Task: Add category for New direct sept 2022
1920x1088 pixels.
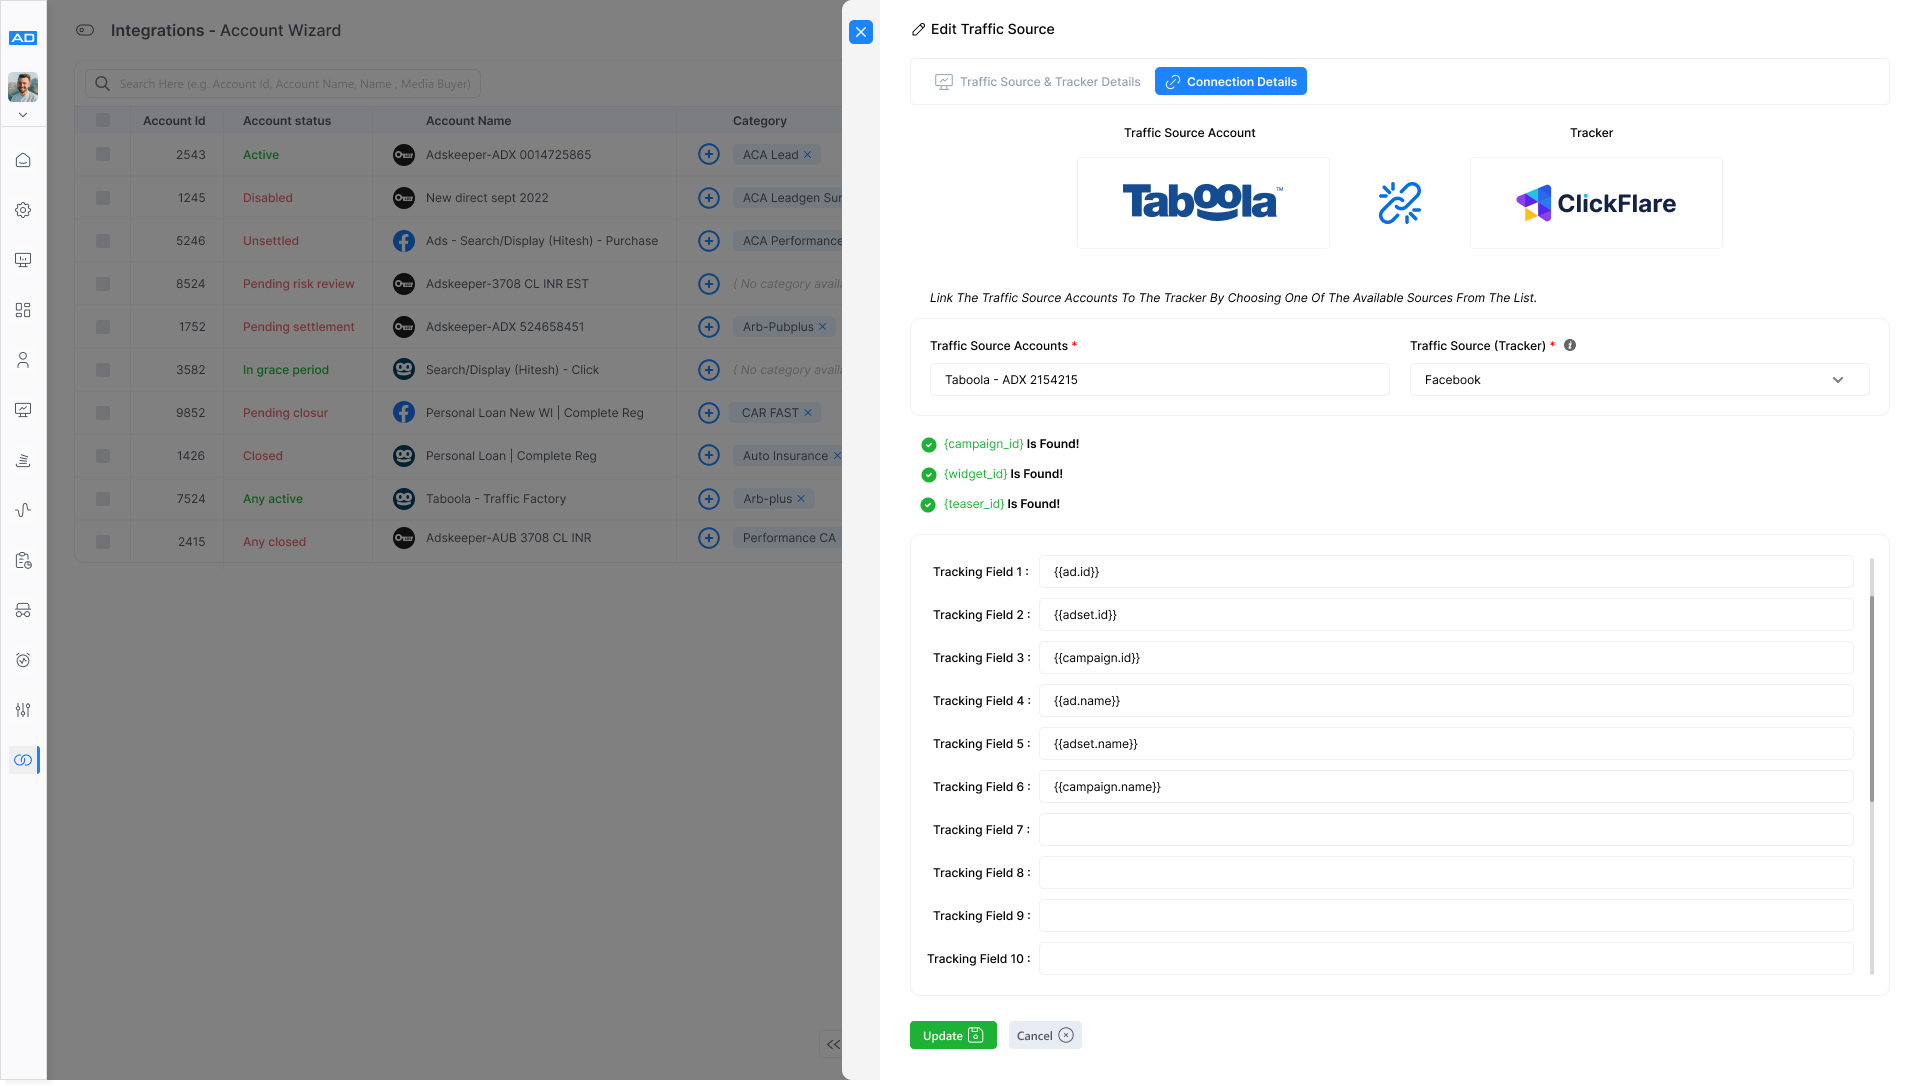Action: click(709, 198)
